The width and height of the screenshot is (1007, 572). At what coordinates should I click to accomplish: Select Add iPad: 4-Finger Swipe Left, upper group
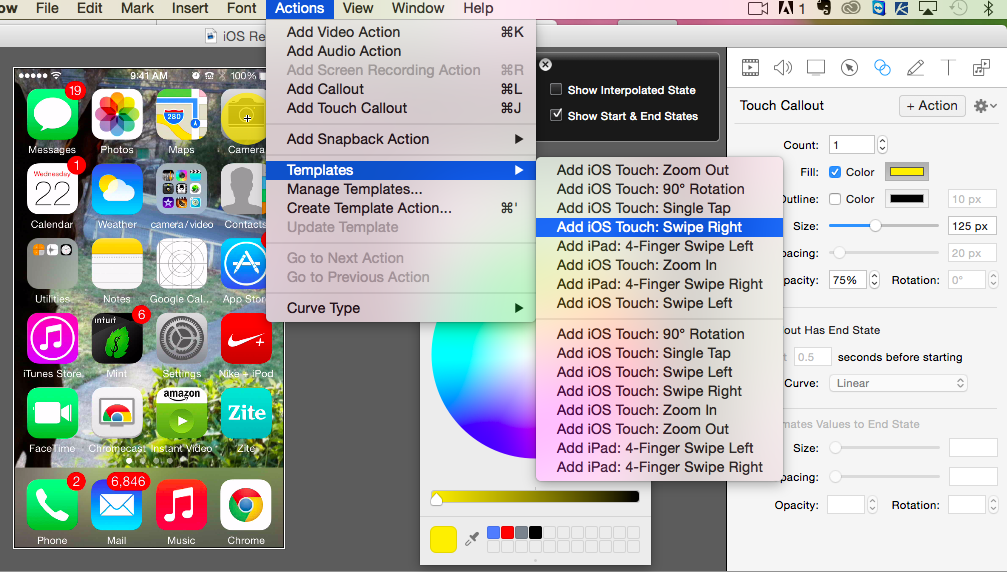pos(660,246)
